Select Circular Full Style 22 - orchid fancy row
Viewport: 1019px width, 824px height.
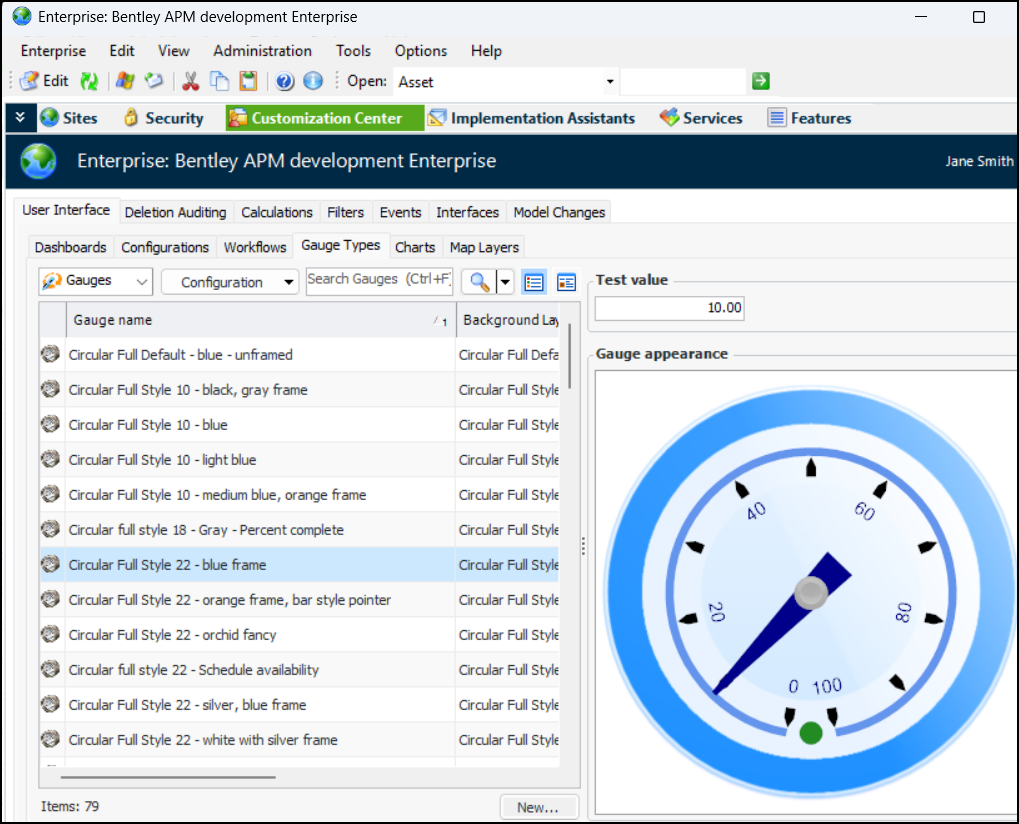coord(172,635)
